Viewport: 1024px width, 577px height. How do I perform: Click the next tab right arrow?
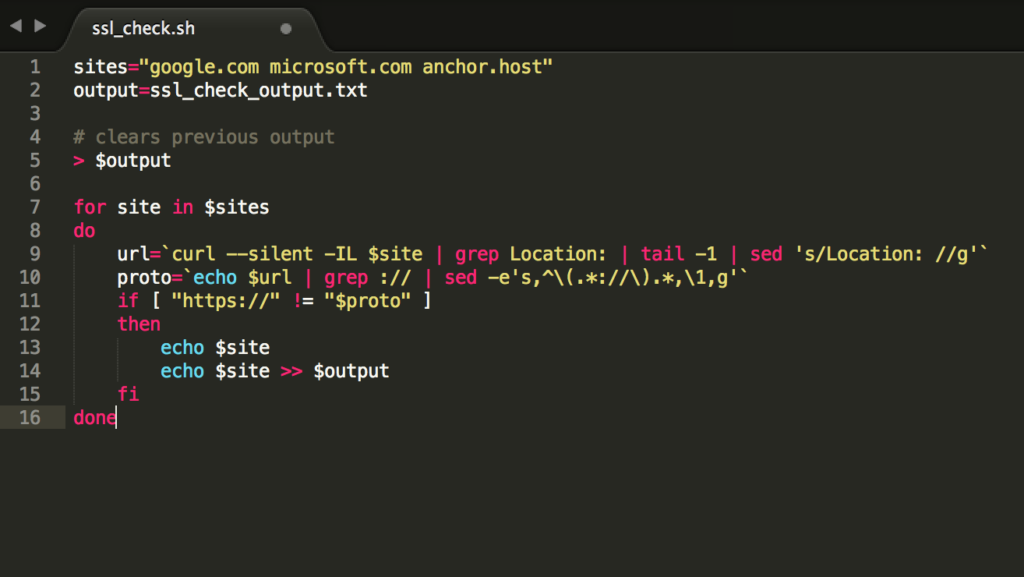coord(40,26)
